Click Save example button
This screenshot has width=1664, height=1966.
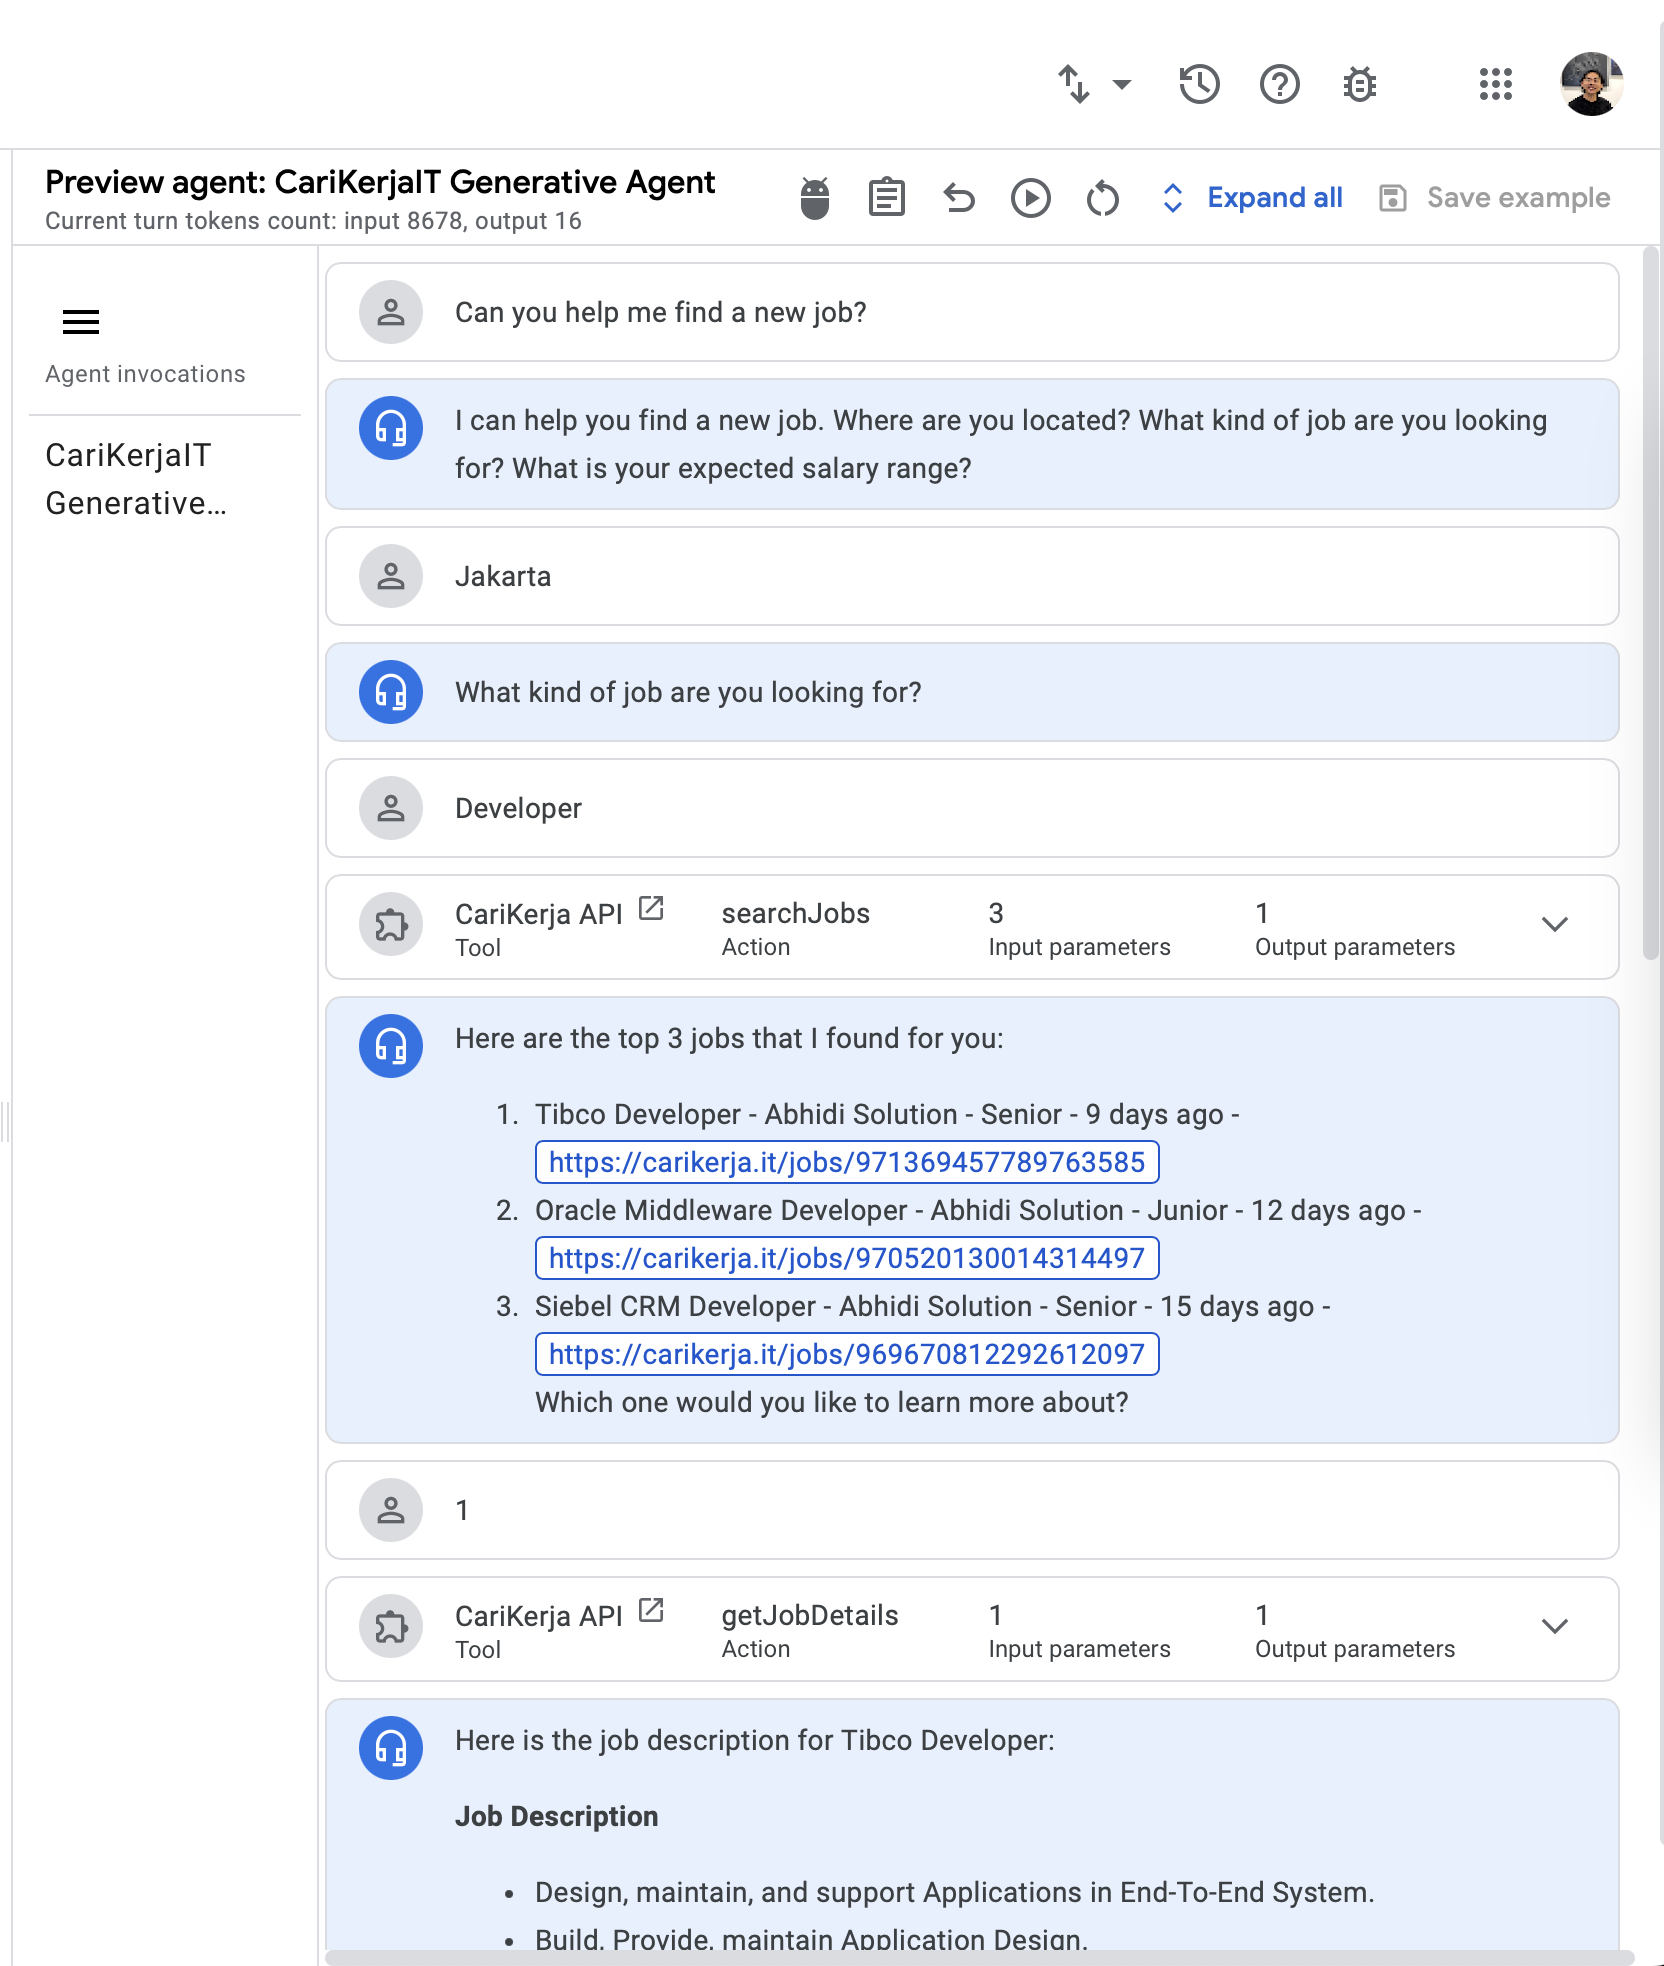tap(1494, 198)
